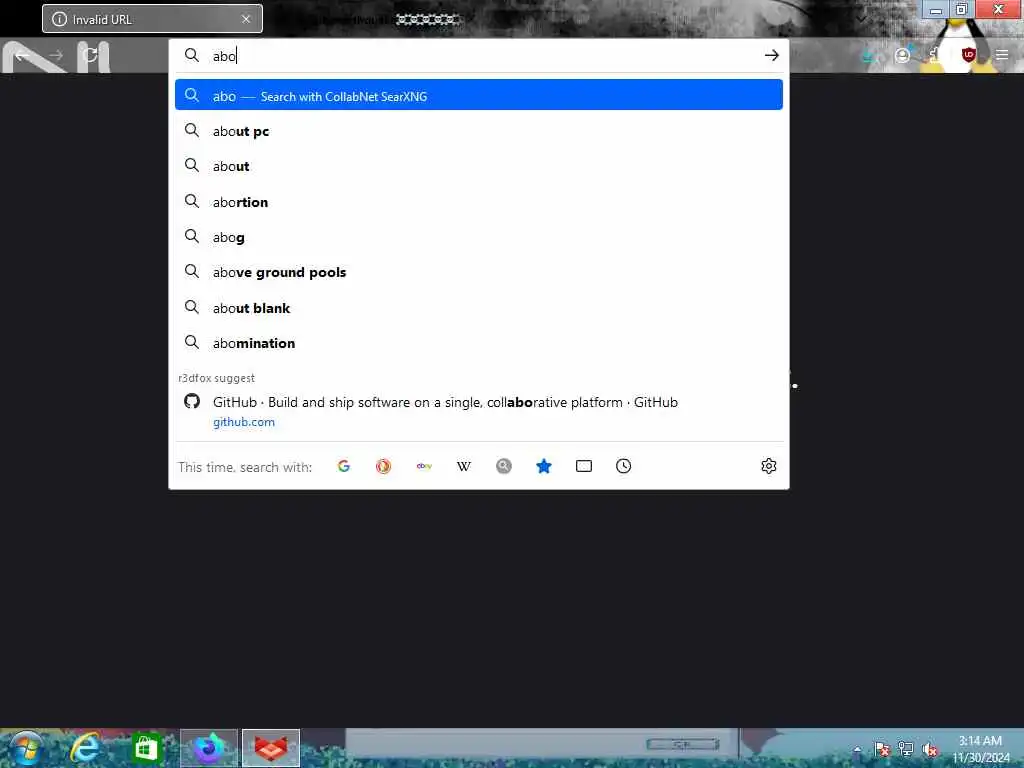Choose the 'above ground pools' suggestion
Image resolution: width=1024 pixels, height=768 pixels.
pyautogui.click(x=478, y=272)
